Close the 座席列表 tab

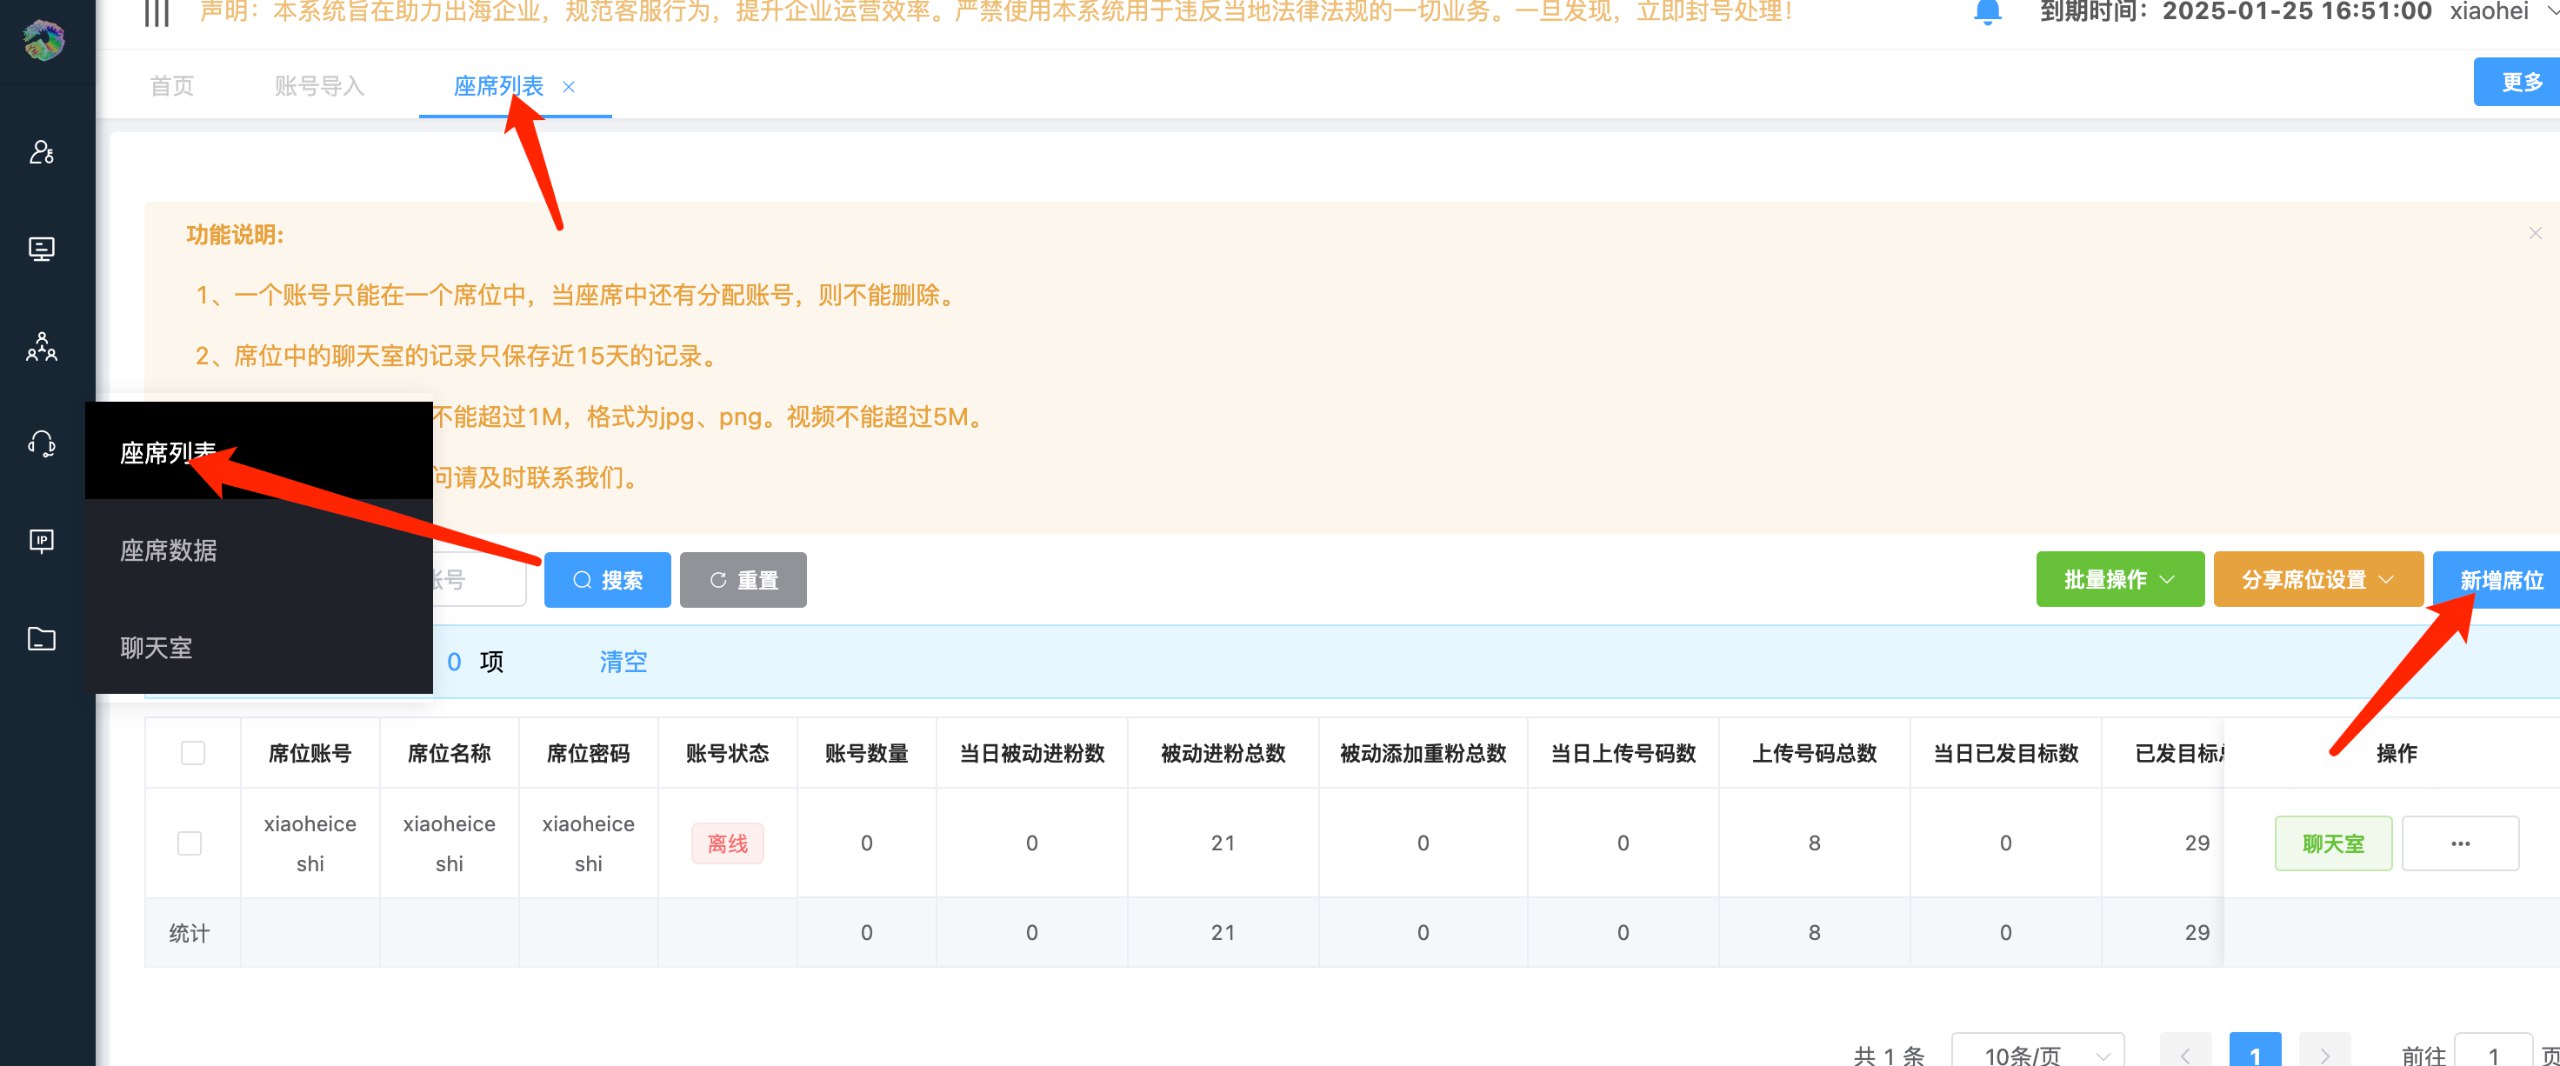click(569, 87)
